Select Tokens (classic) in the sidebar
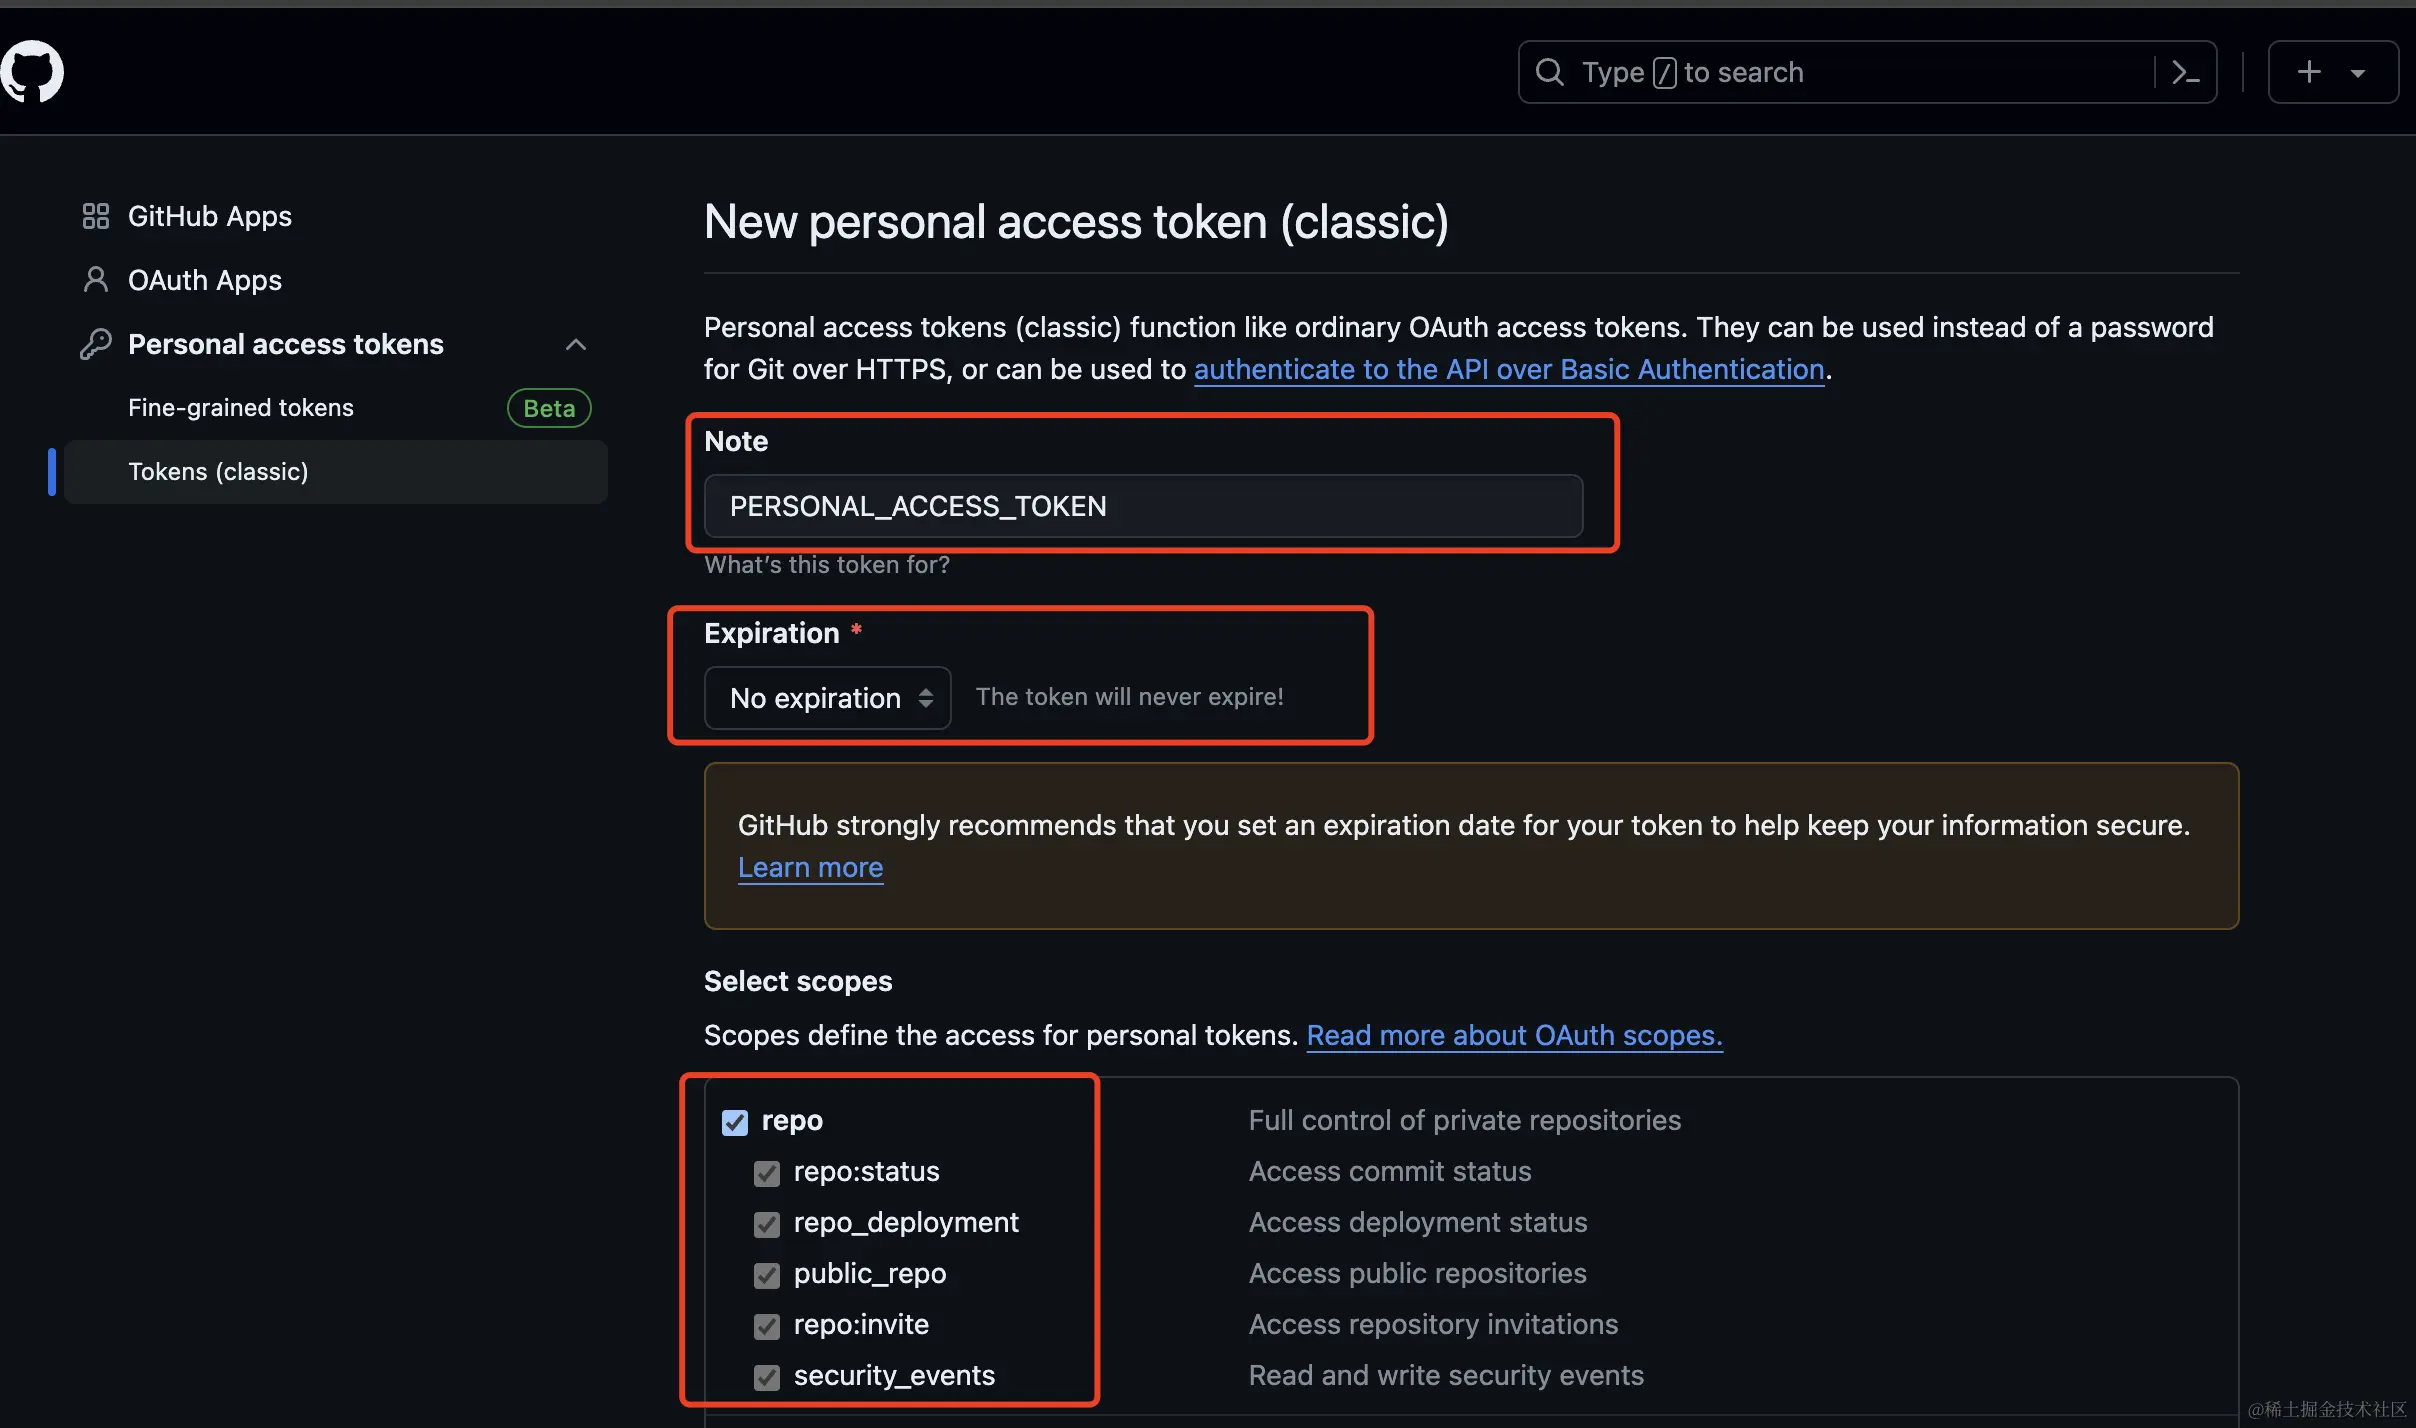This screenshot has width=2416, height=1428. coord(218,471)
